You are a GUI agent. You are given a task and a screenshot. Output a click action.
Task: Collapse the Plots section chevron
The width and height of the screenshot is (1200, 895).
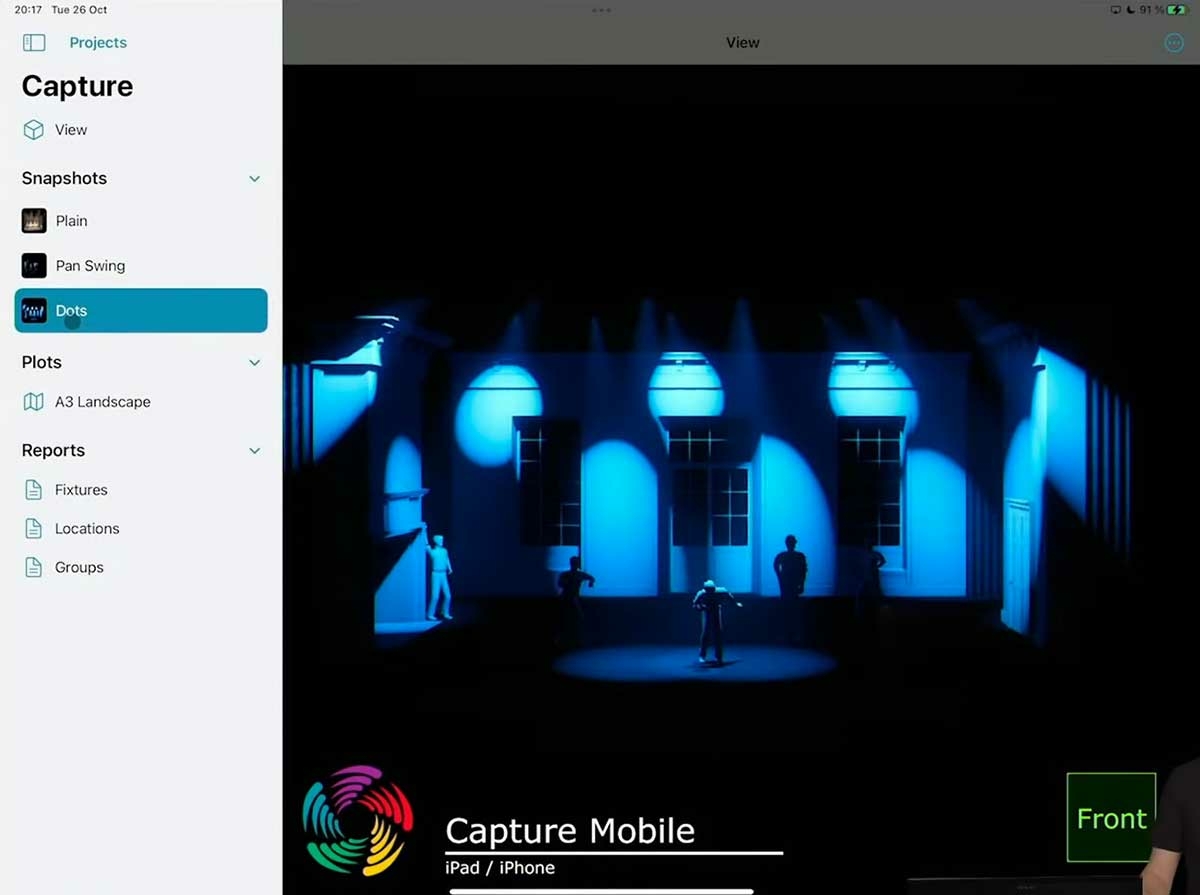(254, 363)
